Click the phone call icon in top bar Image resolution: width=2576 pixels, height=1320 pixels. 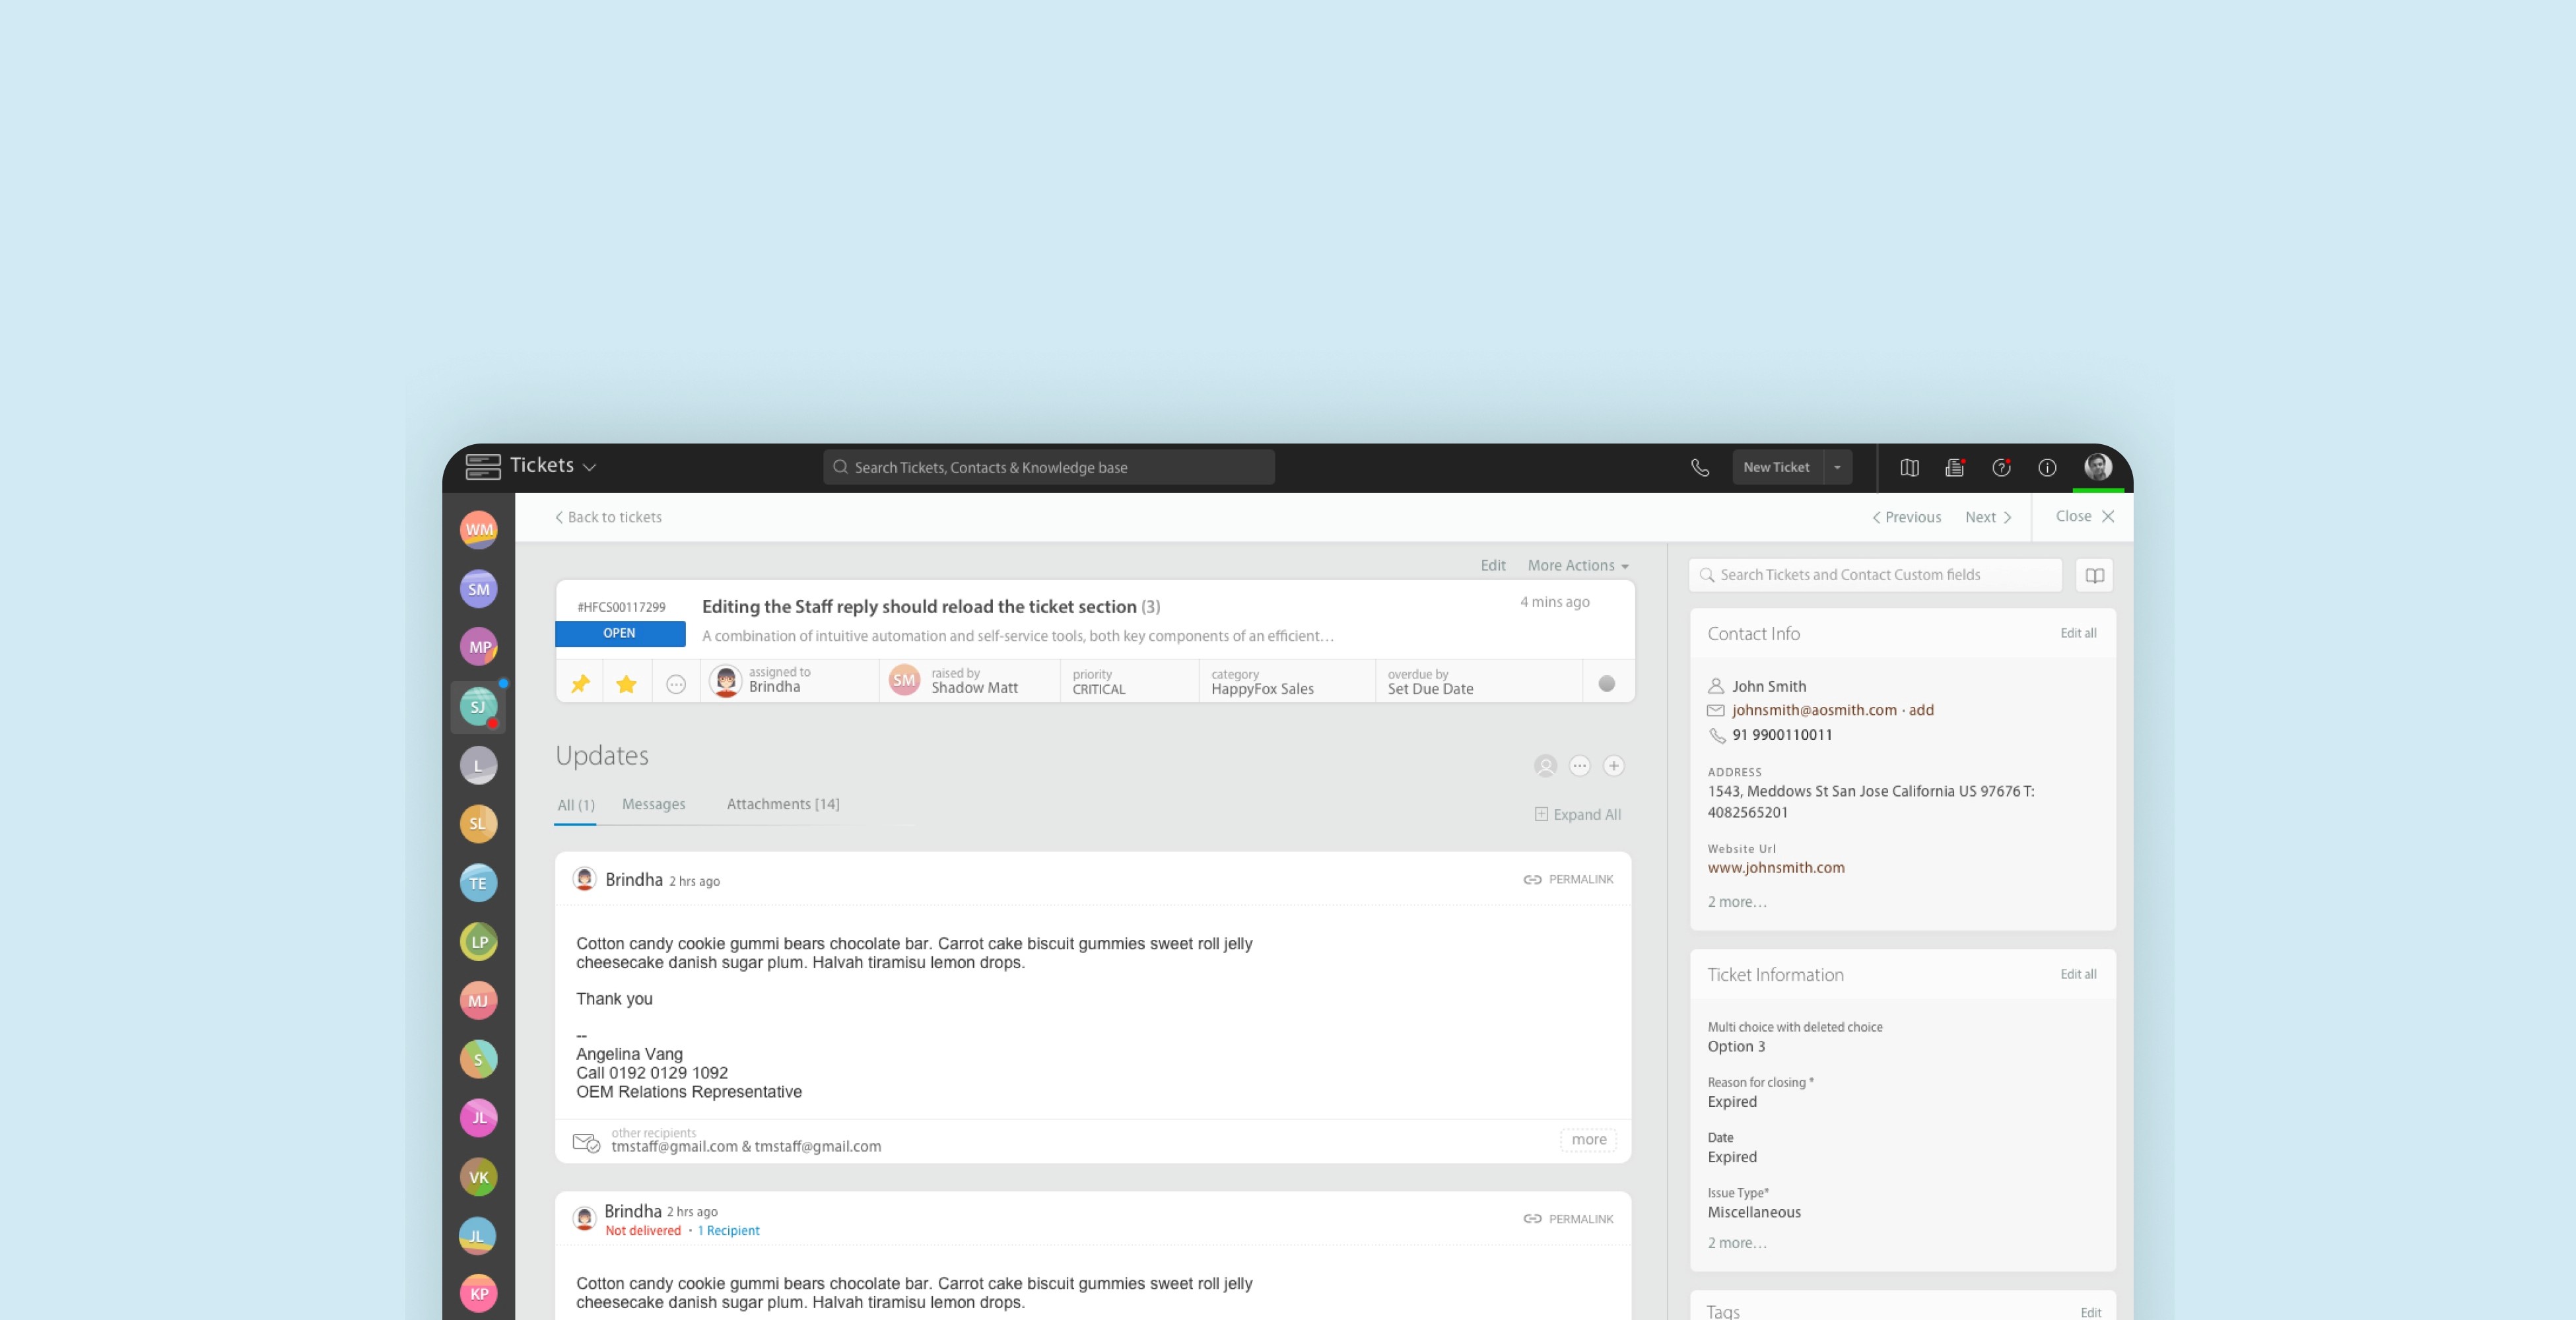(x=1700, y=468)
